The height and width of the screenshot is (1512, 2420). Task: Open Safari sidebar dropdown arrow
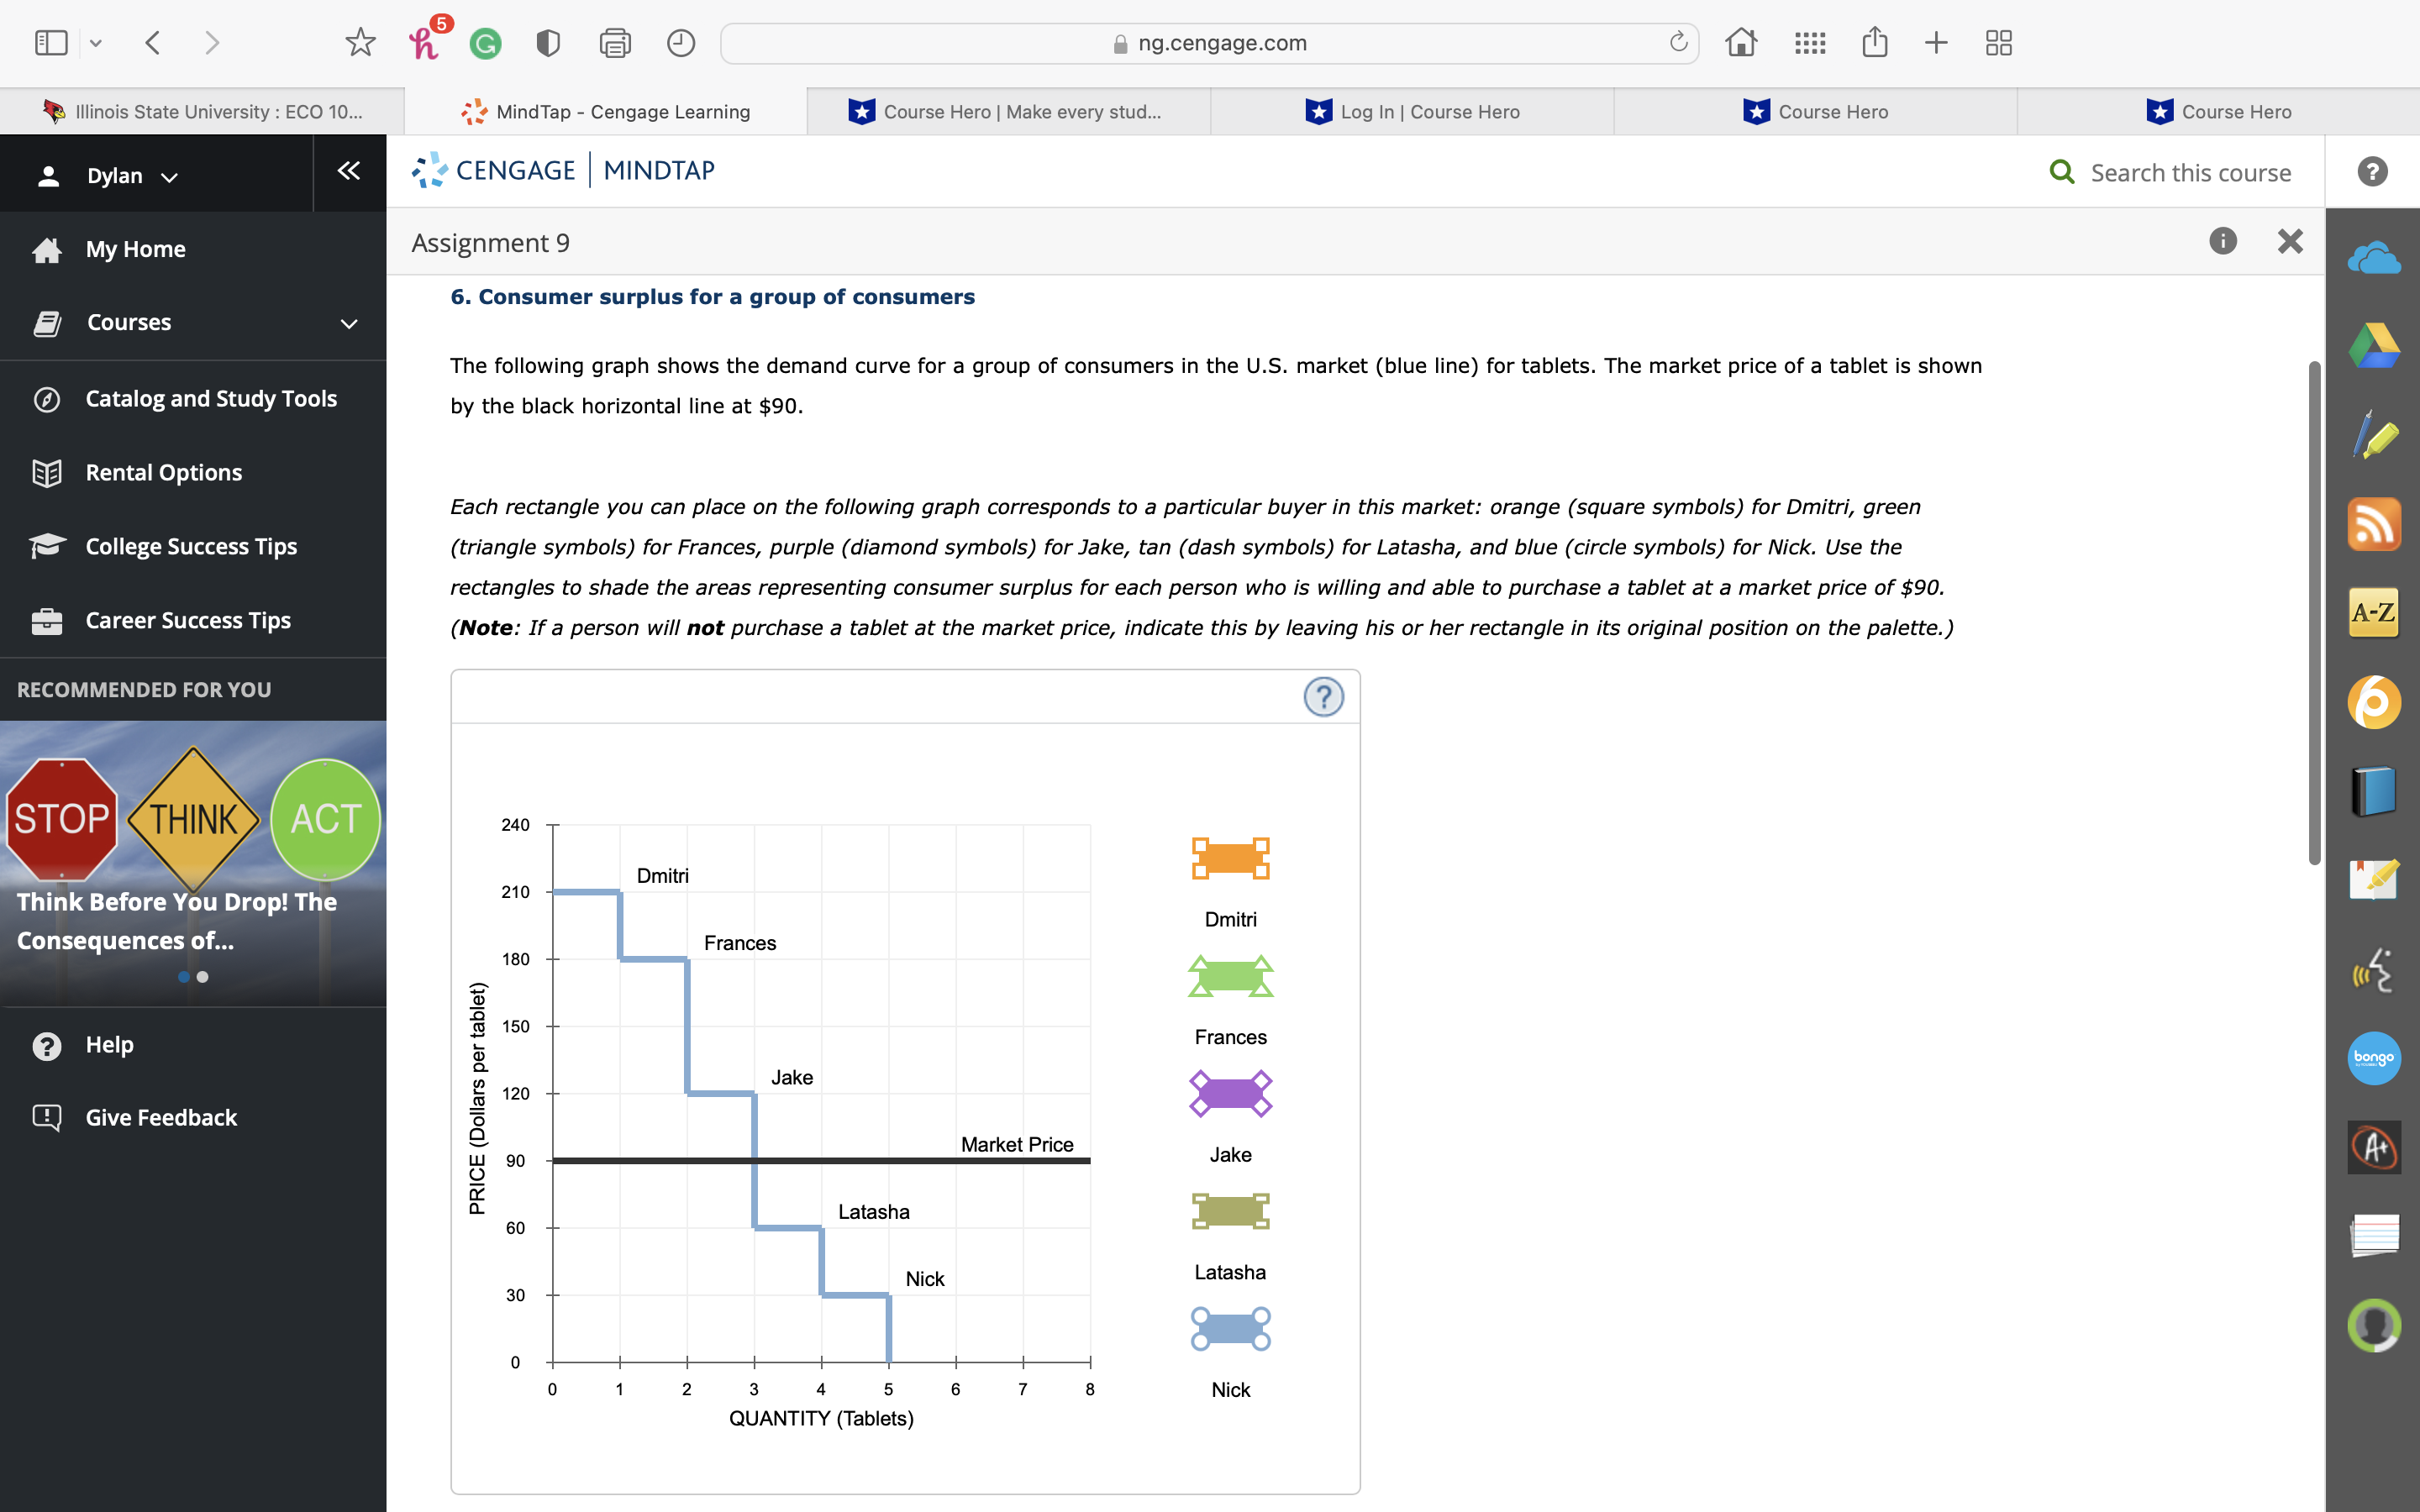point(96,43)
